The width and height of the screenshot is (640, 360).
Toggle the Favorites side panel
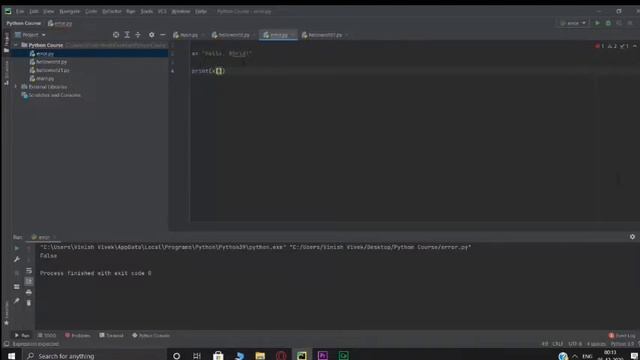(6, 313)
